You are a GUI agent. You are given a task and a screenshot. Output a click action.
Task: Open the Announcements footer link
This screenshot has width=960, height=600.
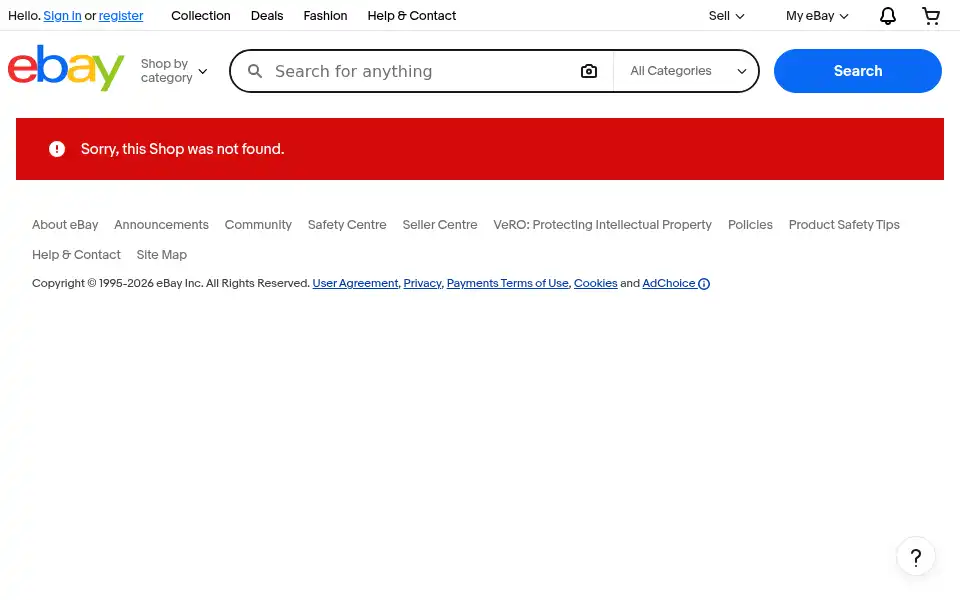pyautogui.click(x=161, y=225)
